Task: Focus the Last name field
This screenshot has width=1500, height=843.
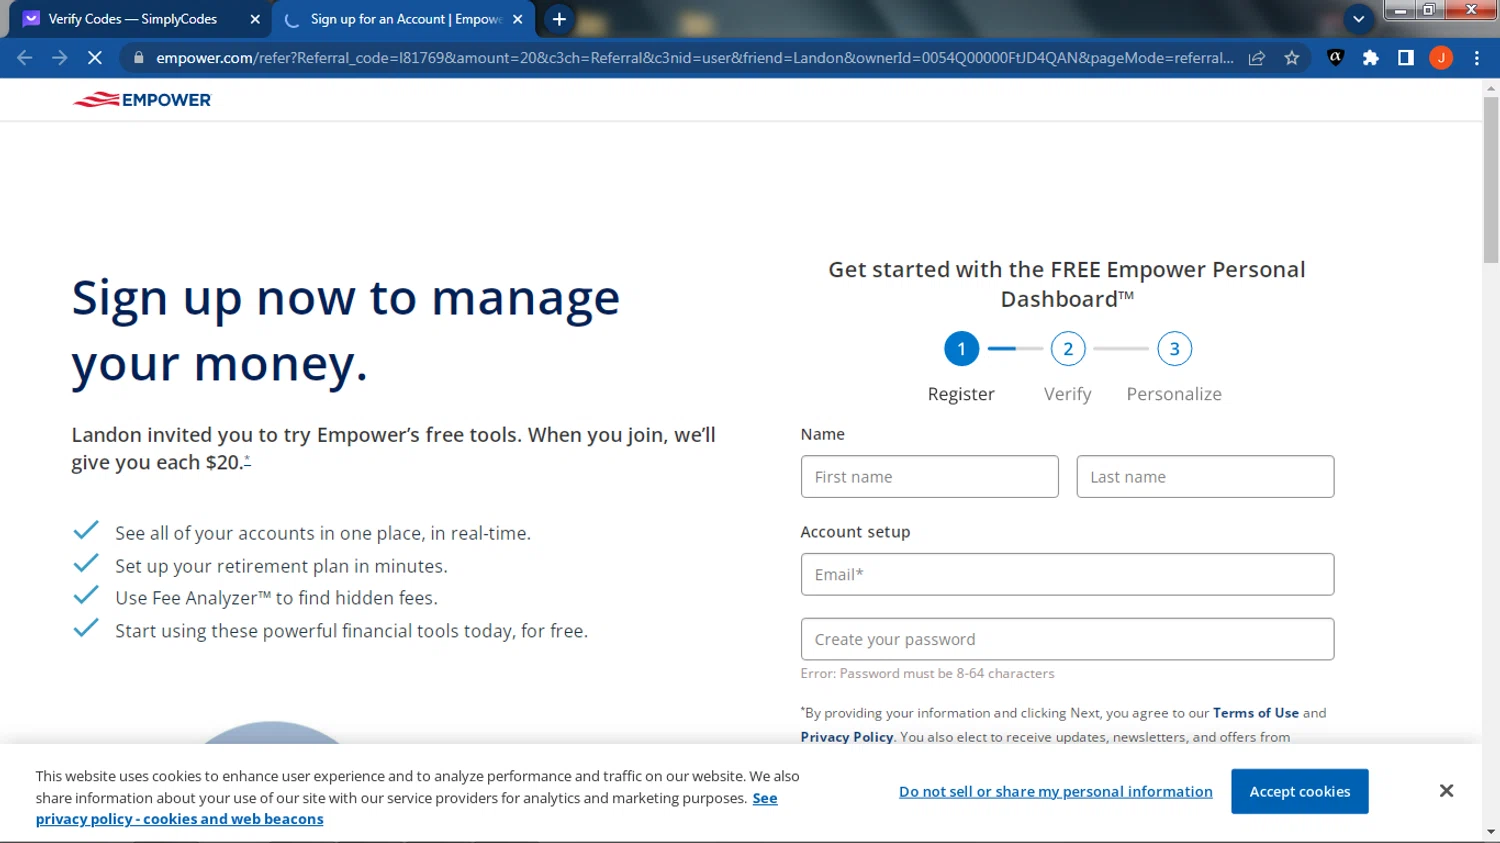Action: click(1205, 477)
